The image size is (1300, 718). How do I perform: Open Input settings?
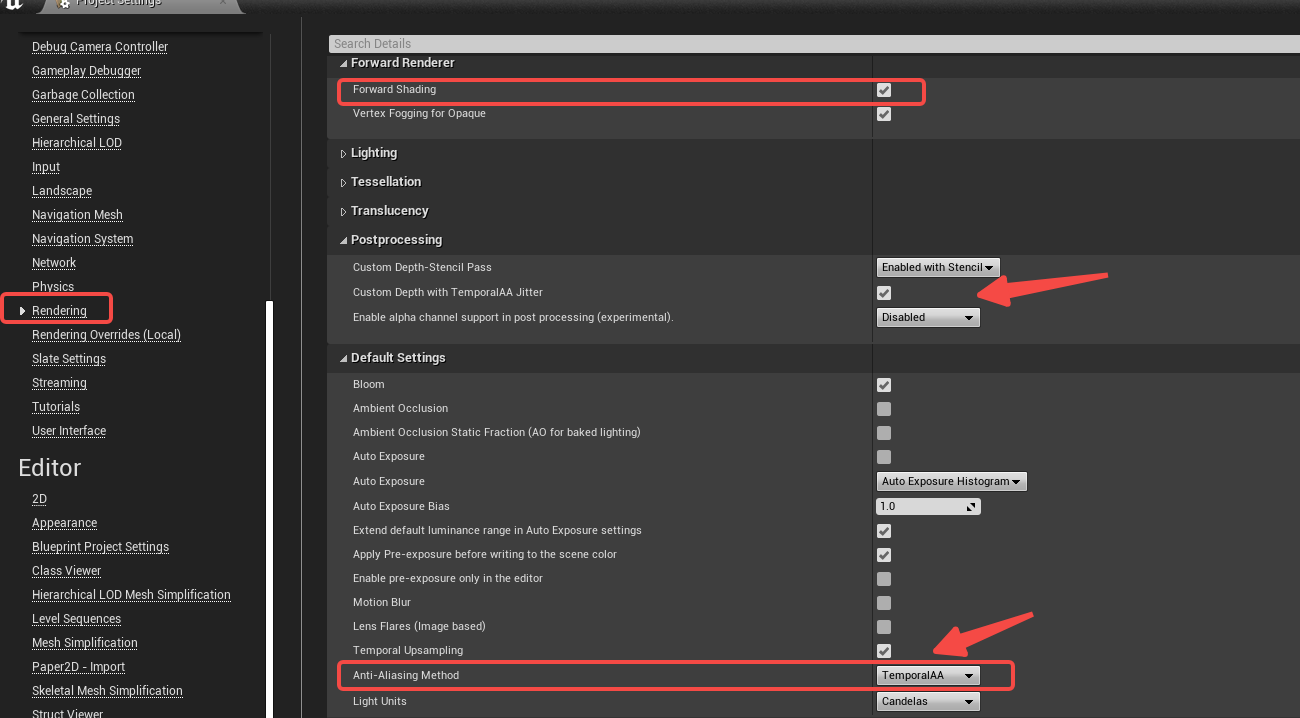46,167
